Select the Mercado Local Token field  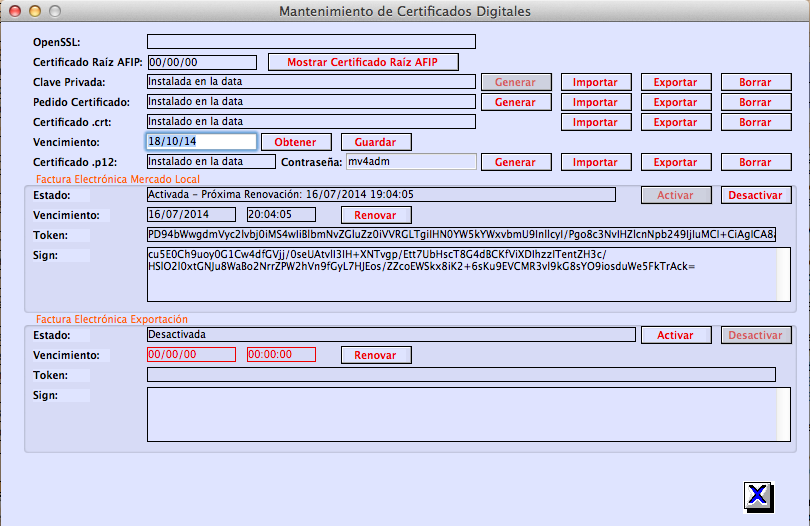[461, 235]
